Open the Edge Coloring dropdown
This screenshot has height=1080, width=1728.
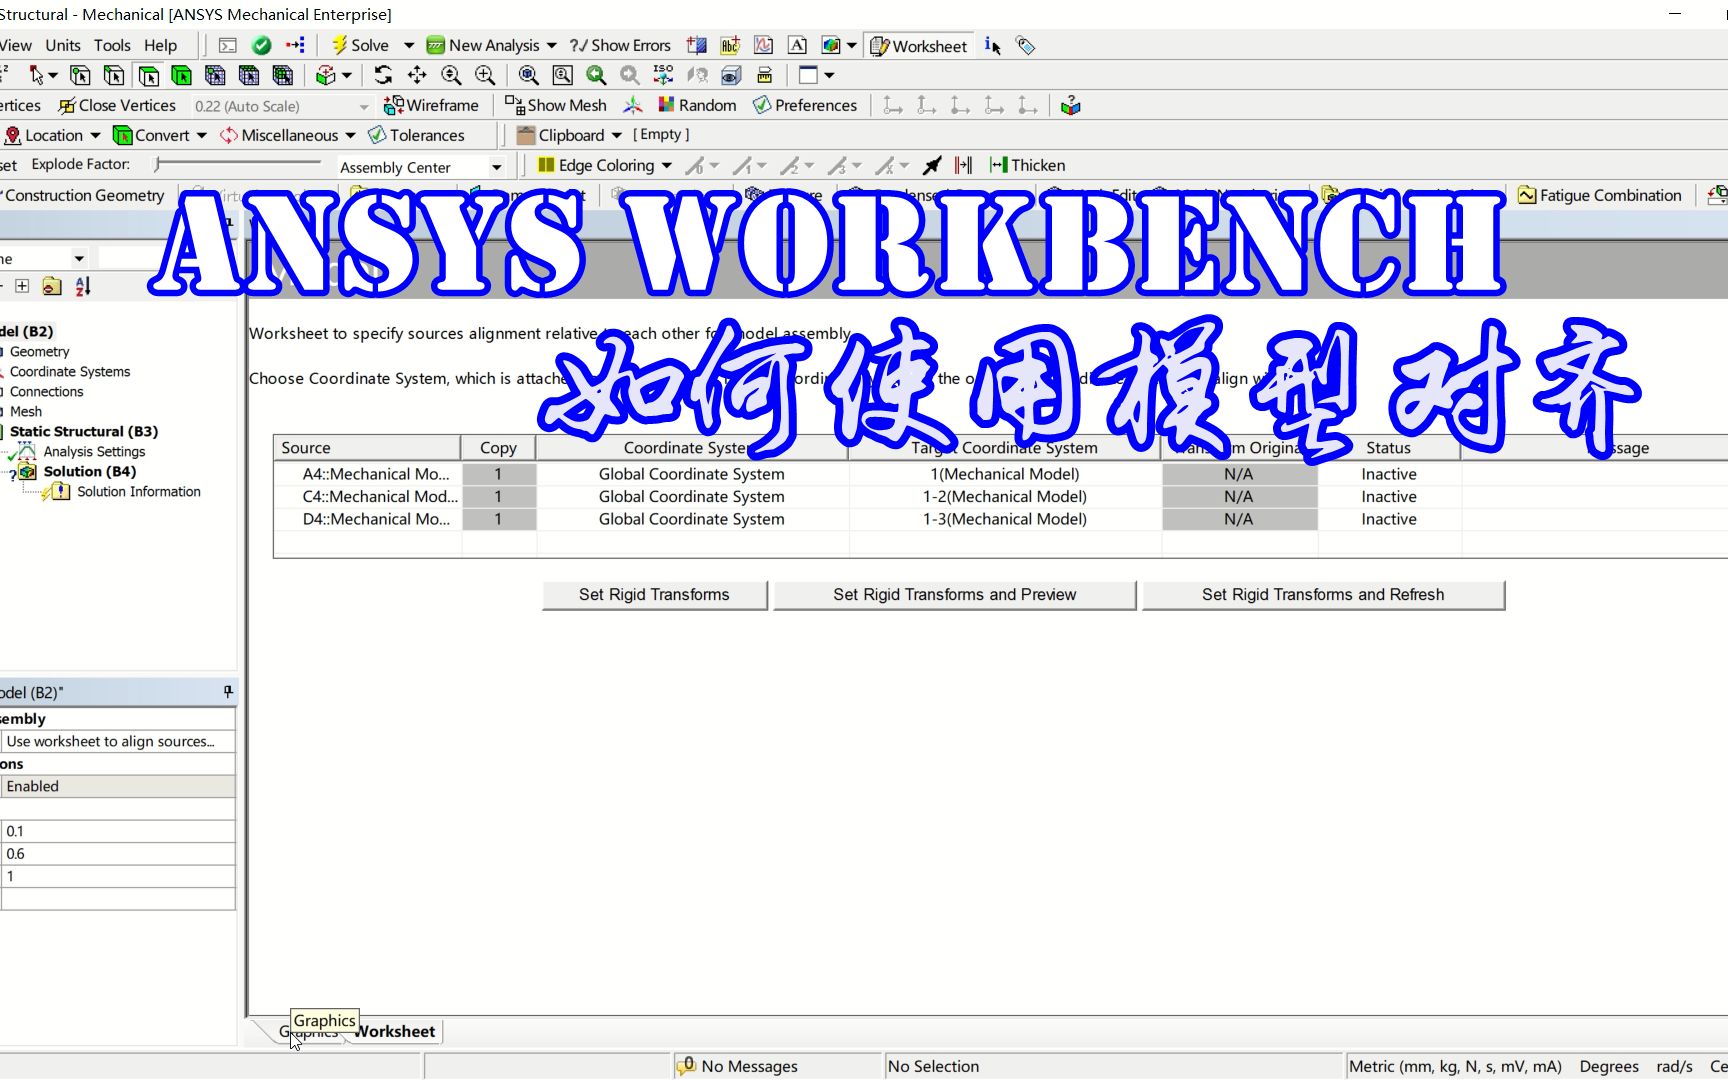point(667,165)
